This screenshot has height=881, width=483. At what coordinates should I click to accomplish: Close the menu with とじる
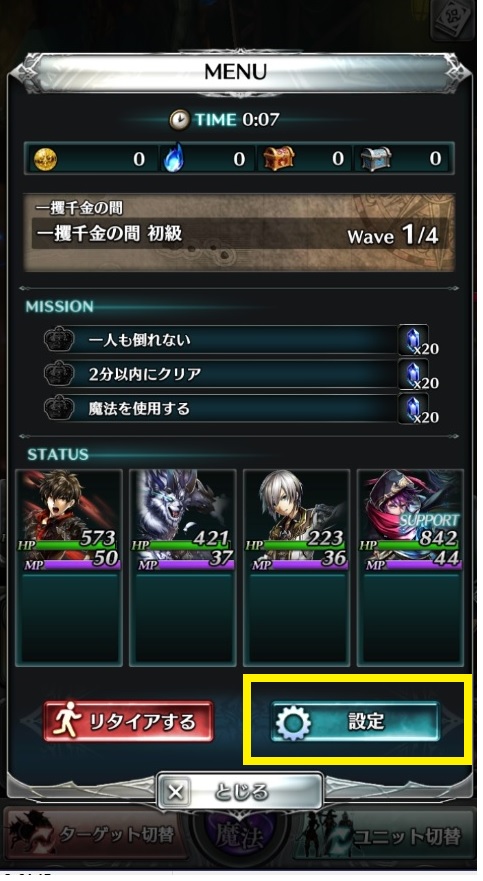click(240, 792)
